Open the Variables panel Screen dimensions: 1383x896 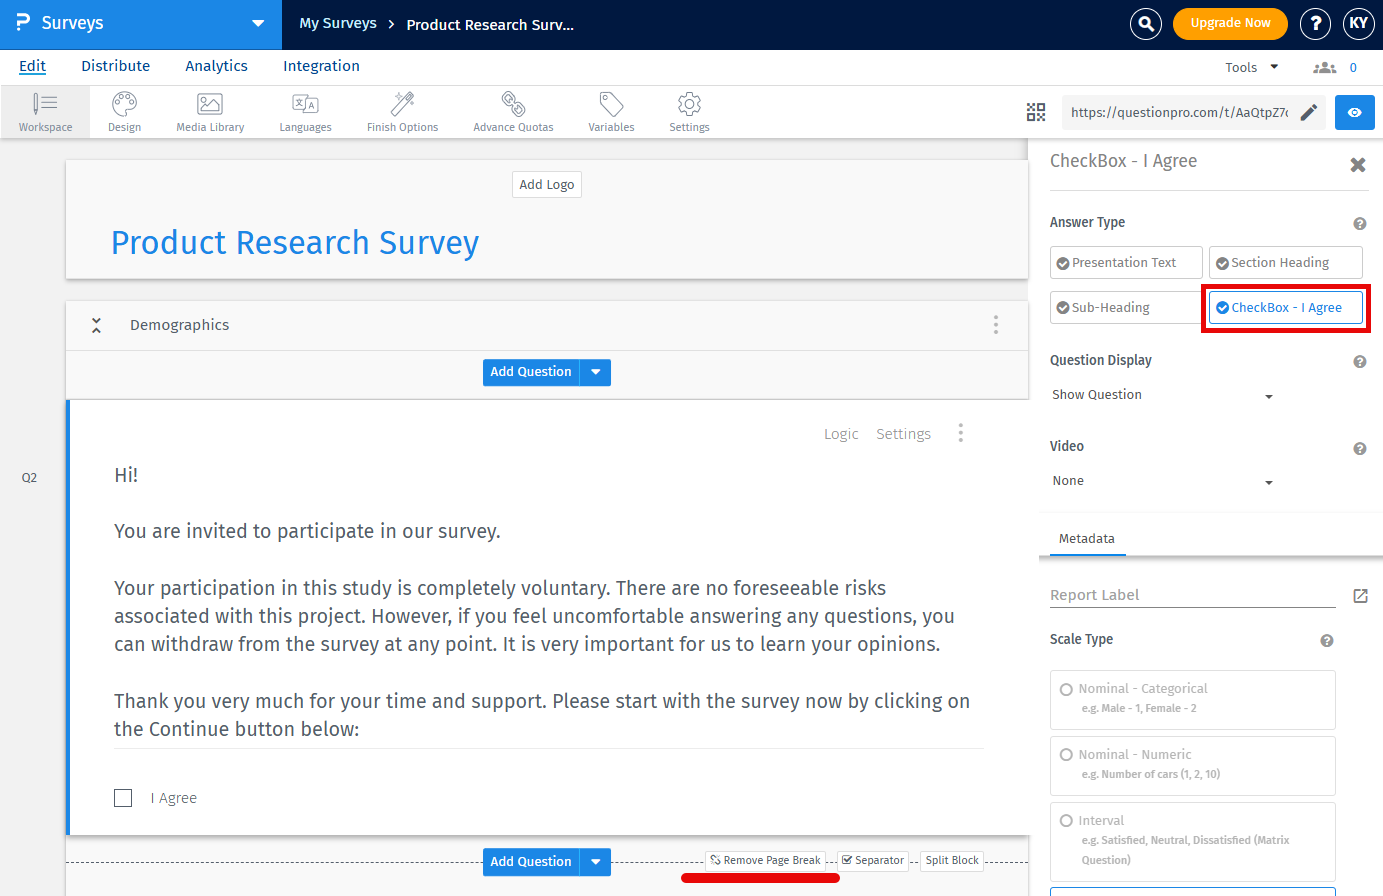click(610, 111)
